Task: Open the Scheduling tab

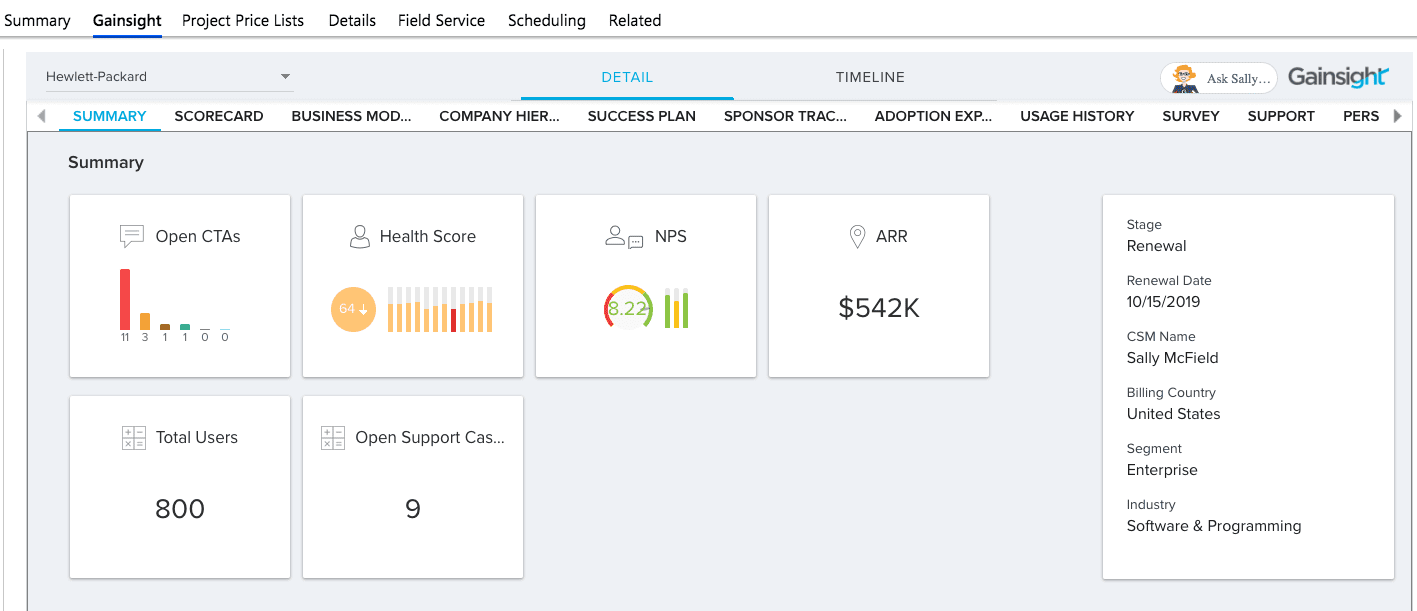Action: [x=547, y=20]
